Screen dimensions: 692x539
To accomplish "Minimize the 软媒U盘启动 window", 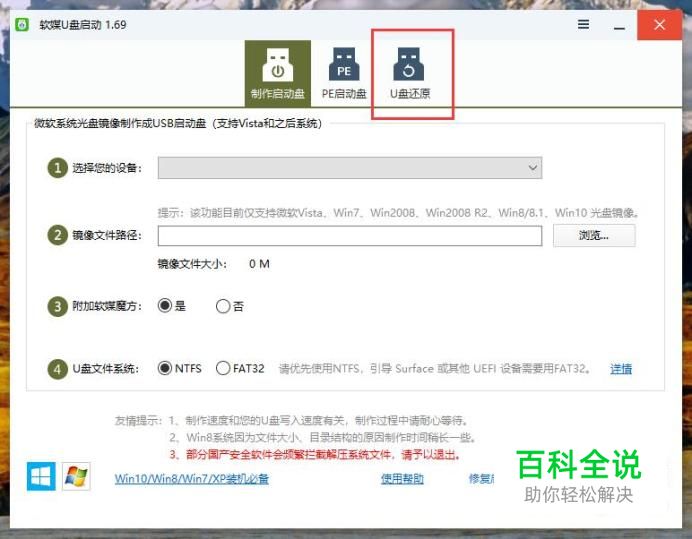I will click(619, 27).
